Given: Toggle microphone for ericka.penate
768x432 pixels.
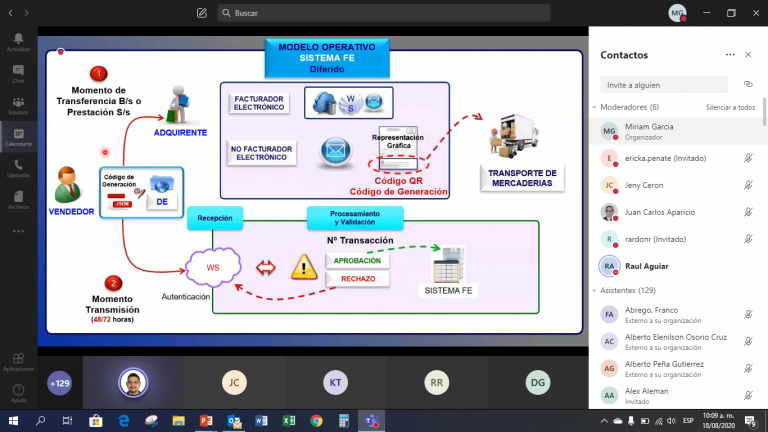Looking at the screenshot, I should 748,158.
